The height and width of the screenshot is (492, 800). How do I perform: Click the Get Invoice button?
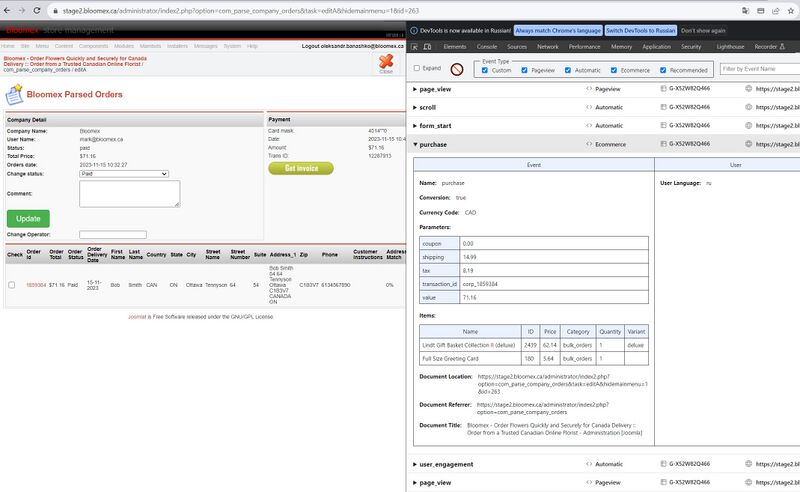click(301, 168)
